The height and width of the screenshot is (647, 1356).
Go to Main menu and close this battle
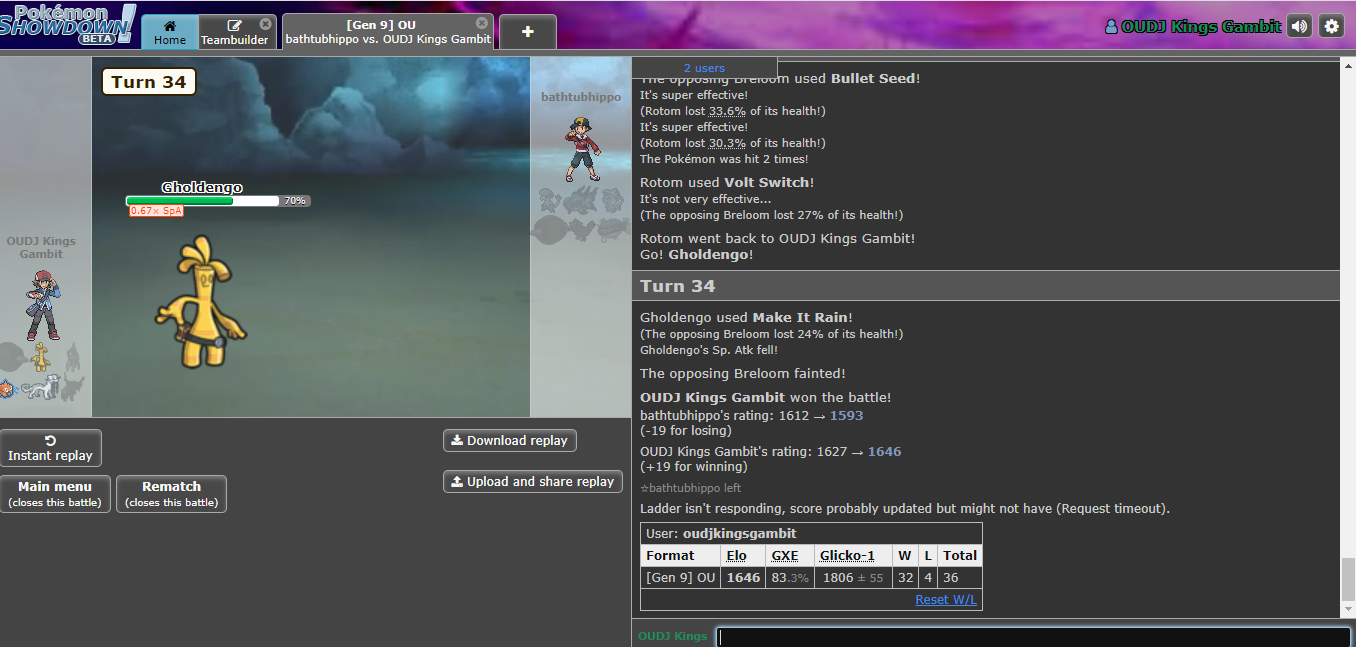(55, 494)
